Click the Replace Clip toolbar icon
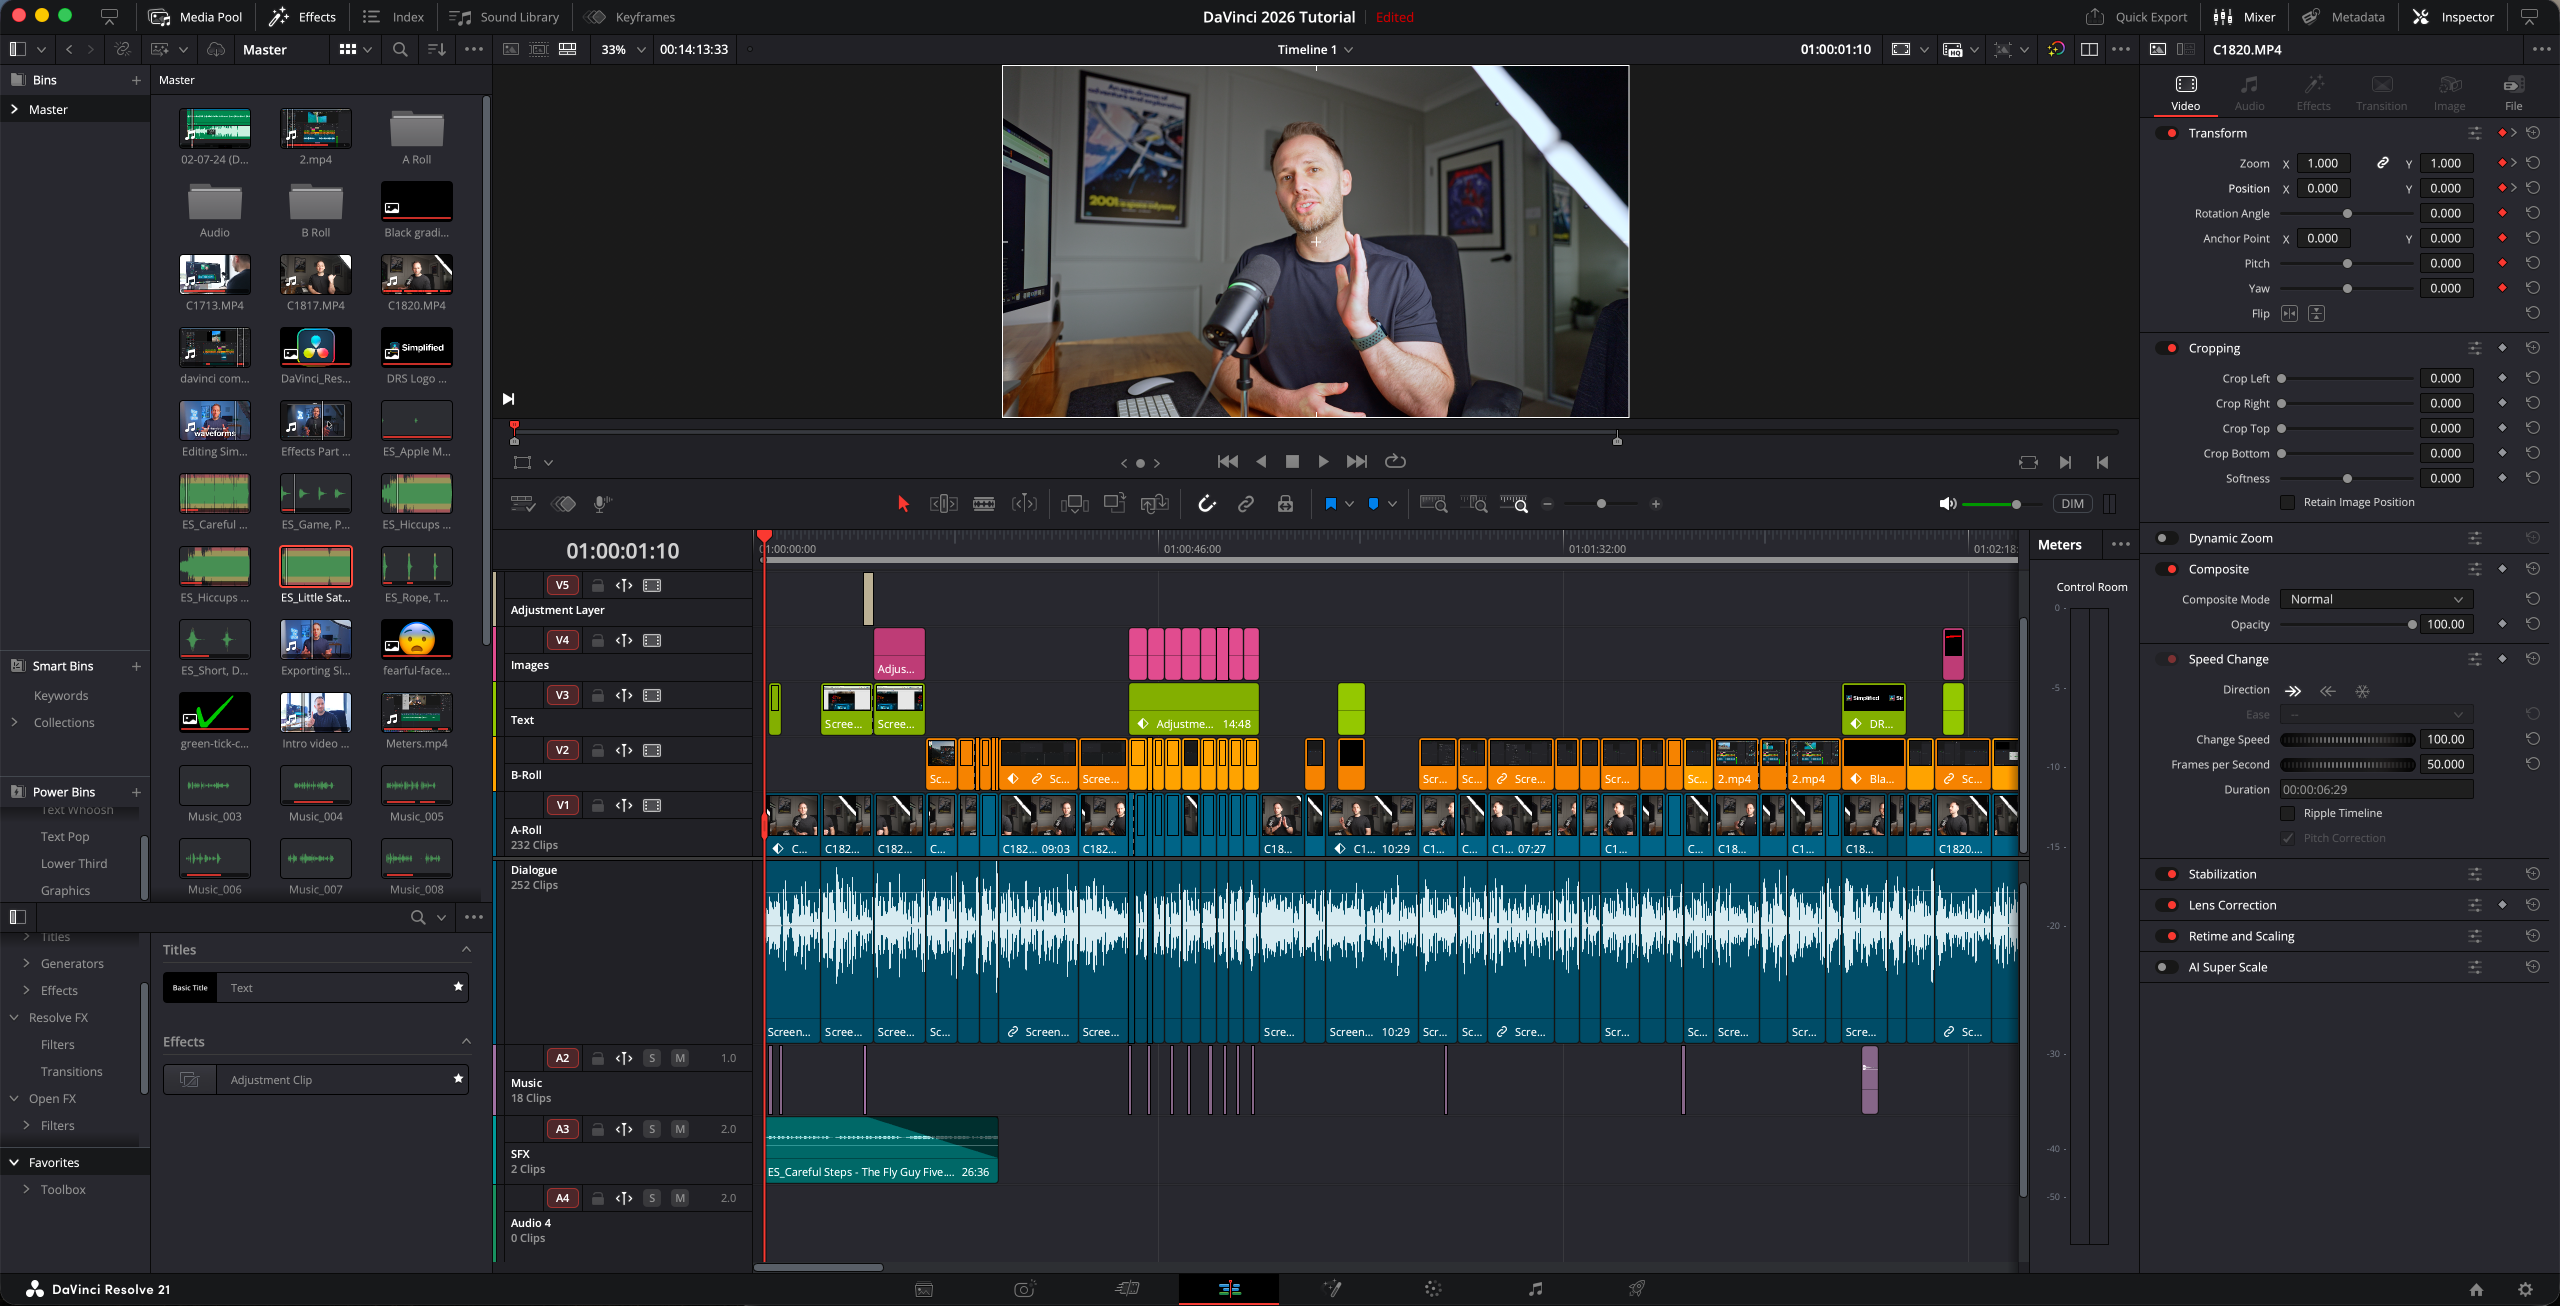This screenshot has width=2560, height=1306. coord(1154,504)
